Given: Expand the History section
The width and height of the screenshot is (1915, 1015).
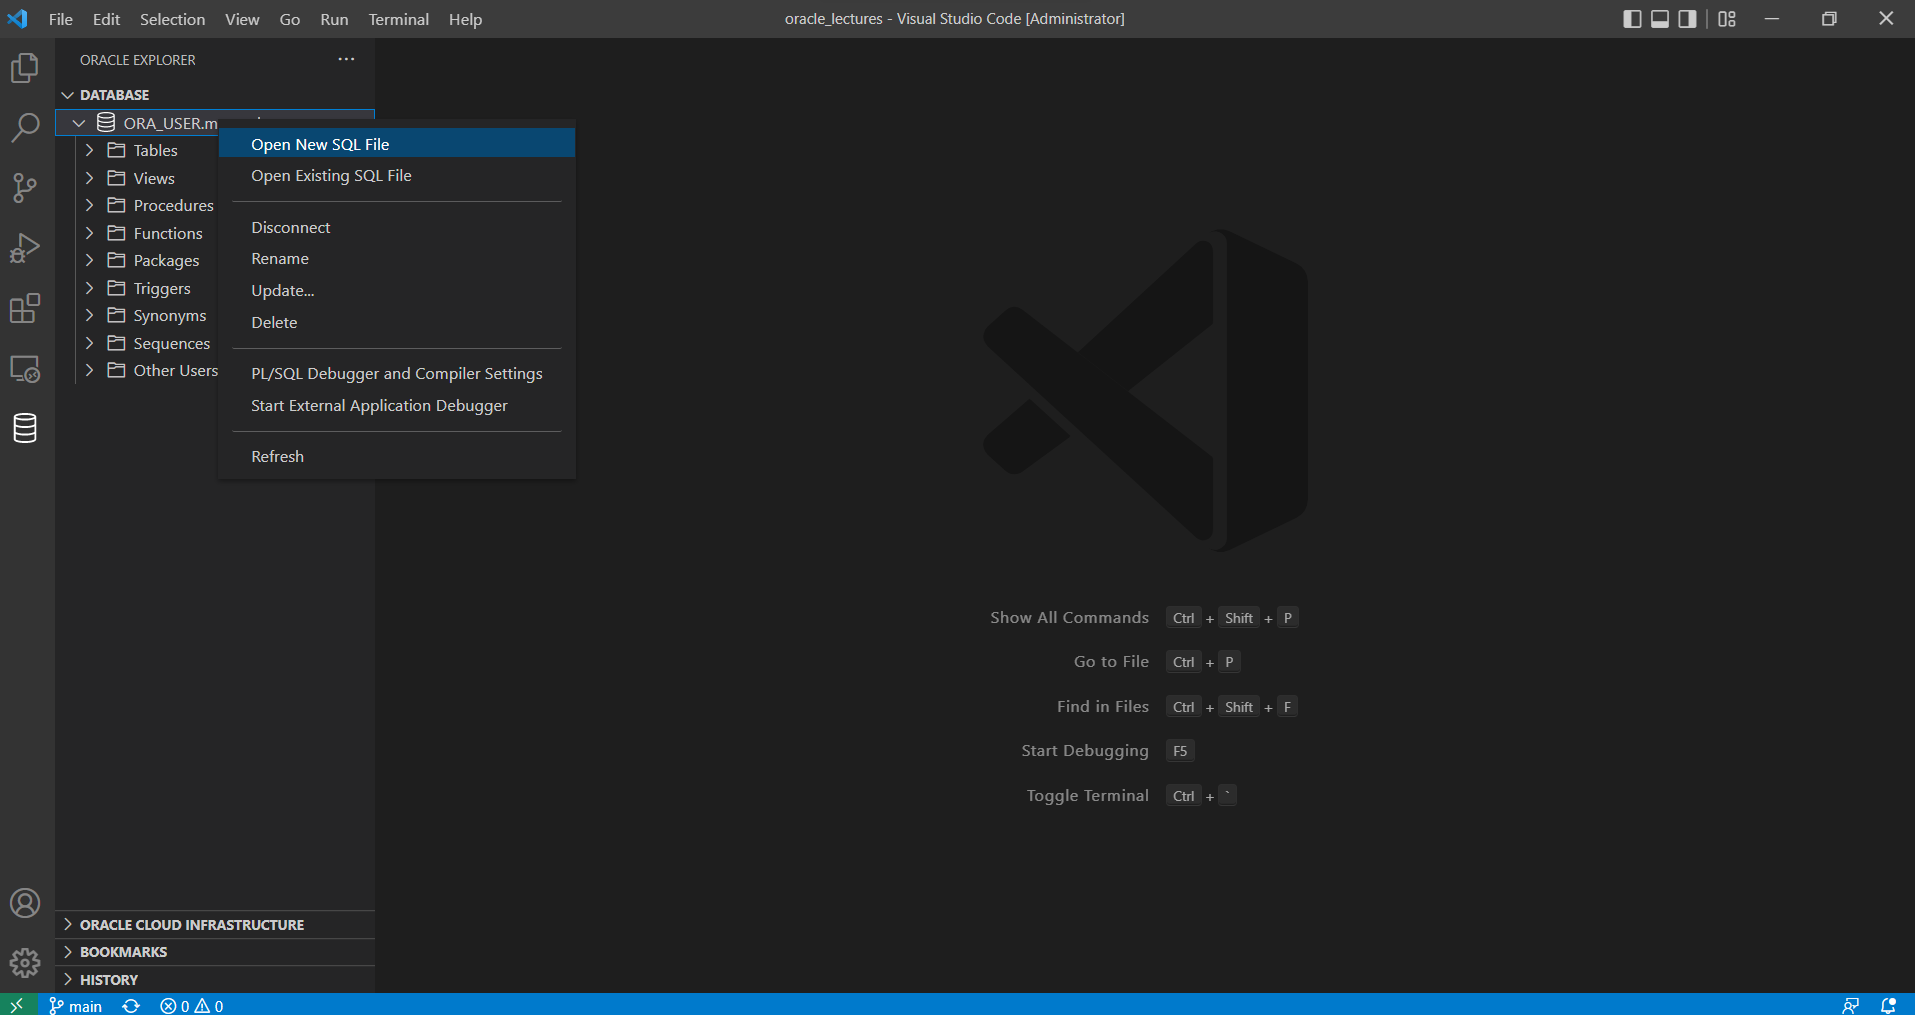Looking at the screenshot, I should pyautogui.click(x=215, y=980).
